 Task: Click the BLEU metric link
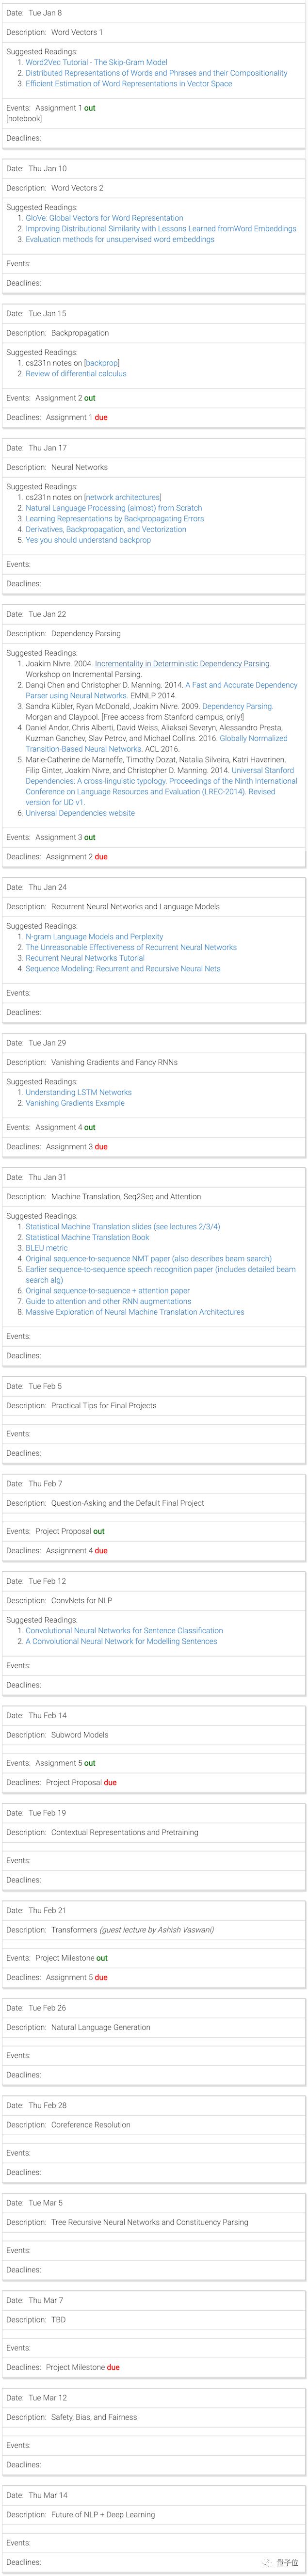click(x=47, y=1248)
